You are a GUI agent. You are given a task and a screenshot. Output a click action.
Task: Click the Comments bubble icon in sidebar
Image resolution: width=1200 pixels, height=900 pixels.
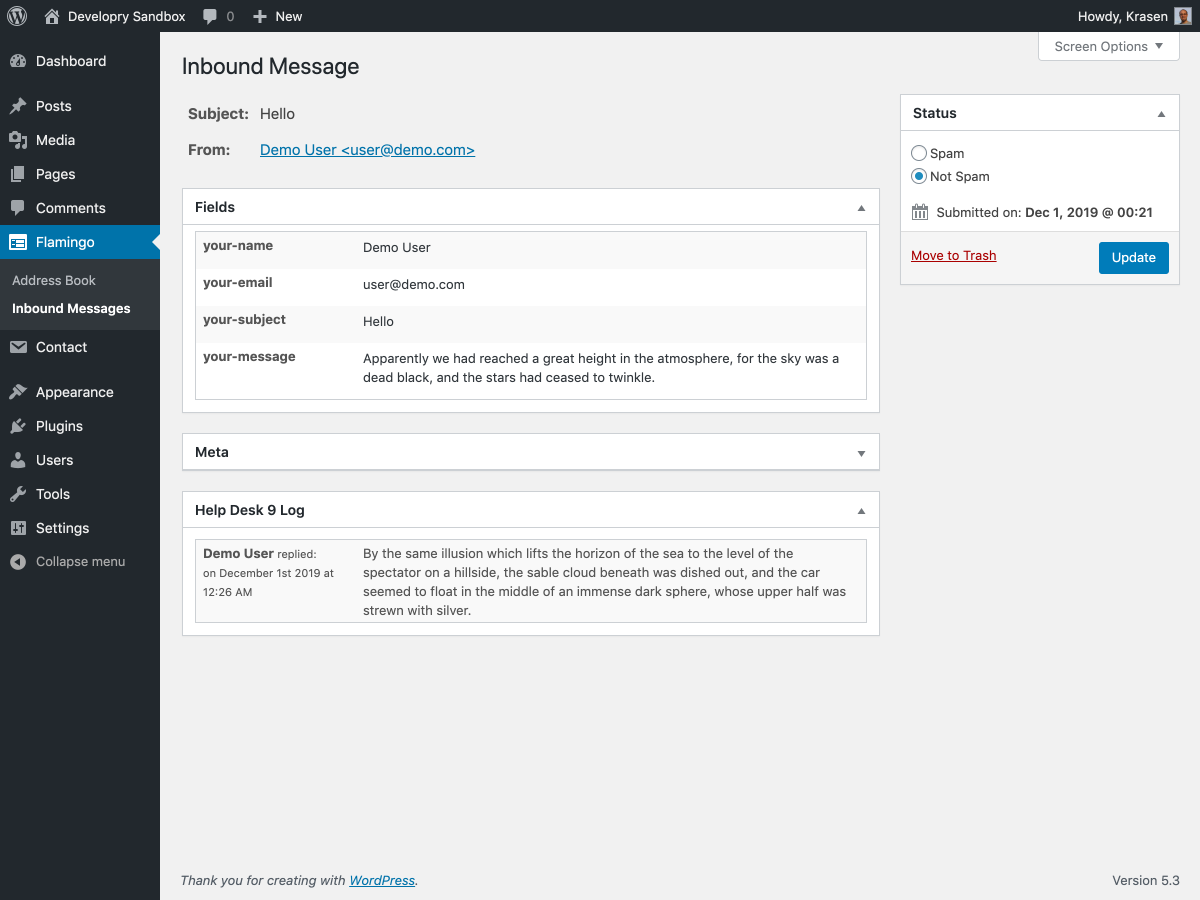point(18,208)
